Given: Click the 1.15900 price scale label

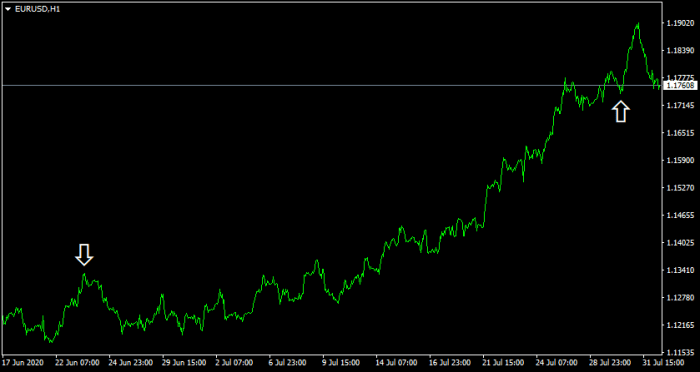Looking at the screenshot, I should pos(680,160).
